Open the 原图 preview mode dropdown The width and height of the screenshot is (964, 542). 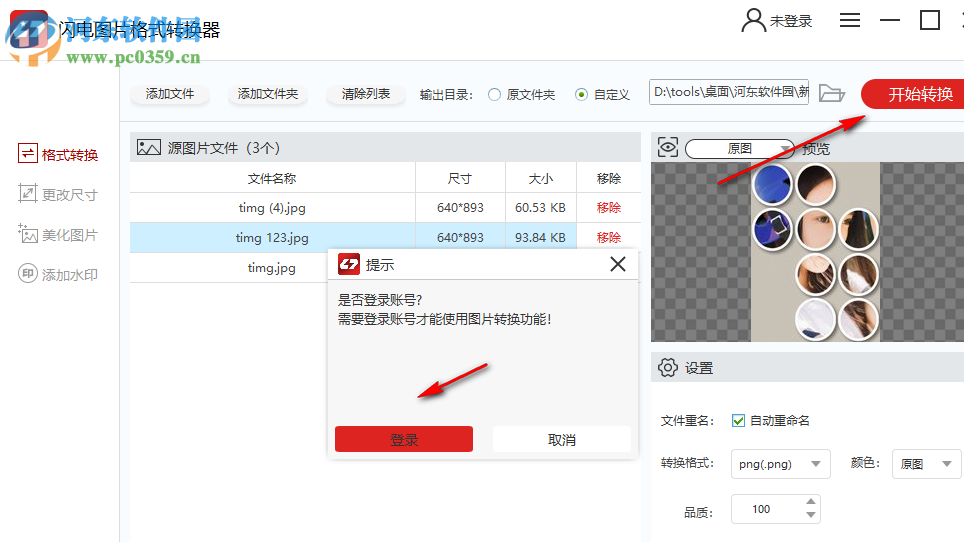(740, 148)
